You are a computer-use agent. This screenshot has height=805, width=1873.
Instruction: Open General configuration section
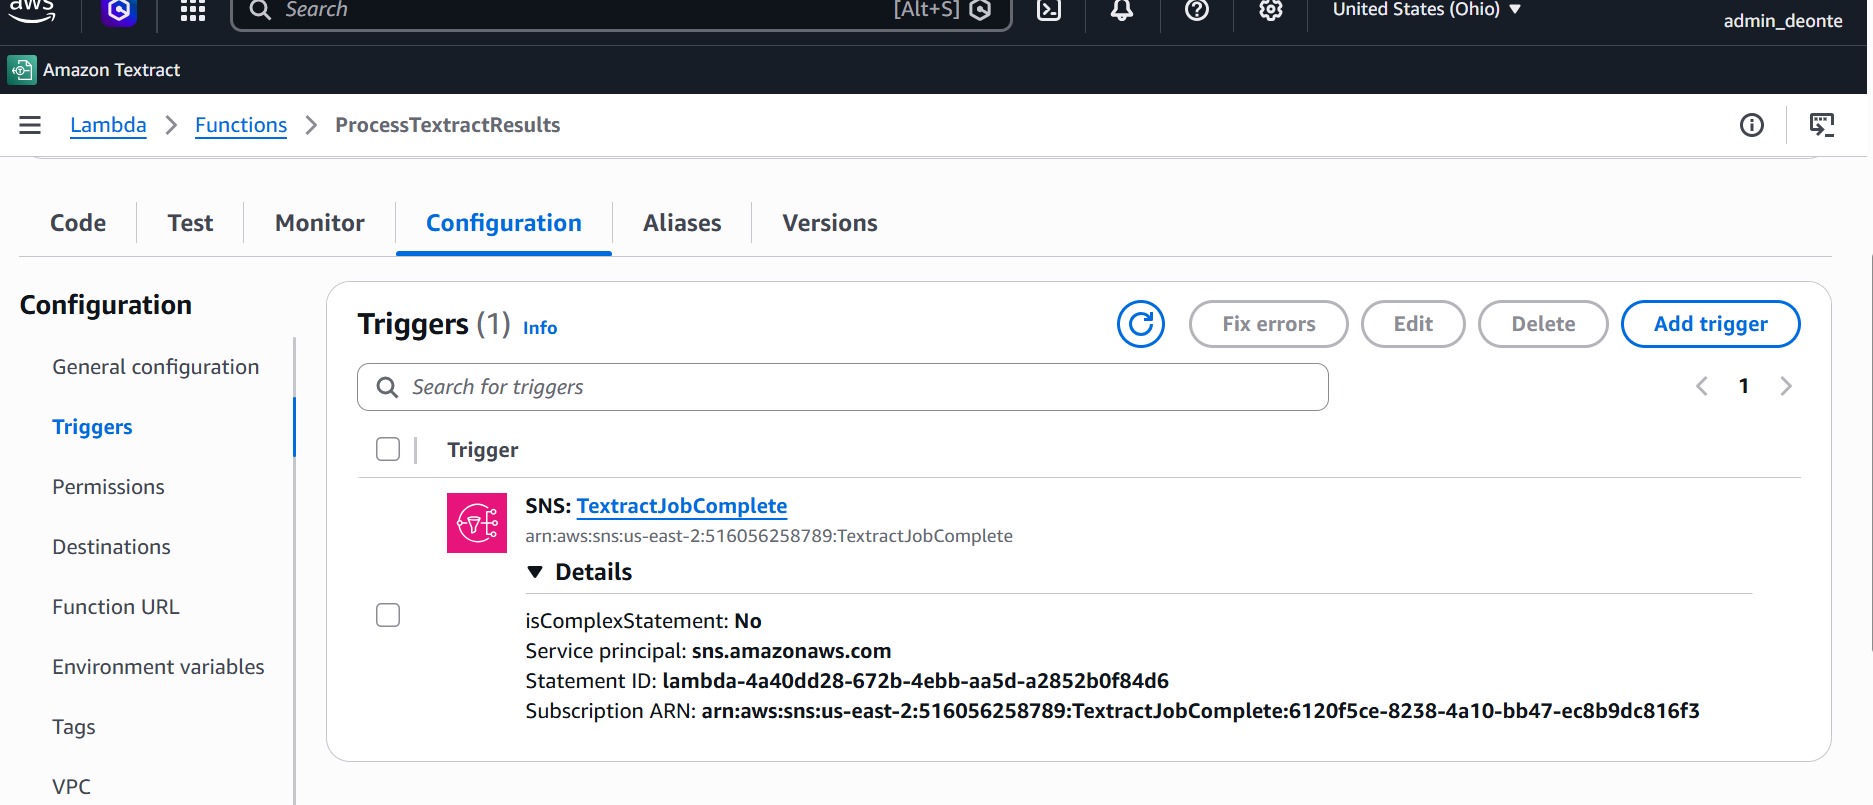(156, 367)
